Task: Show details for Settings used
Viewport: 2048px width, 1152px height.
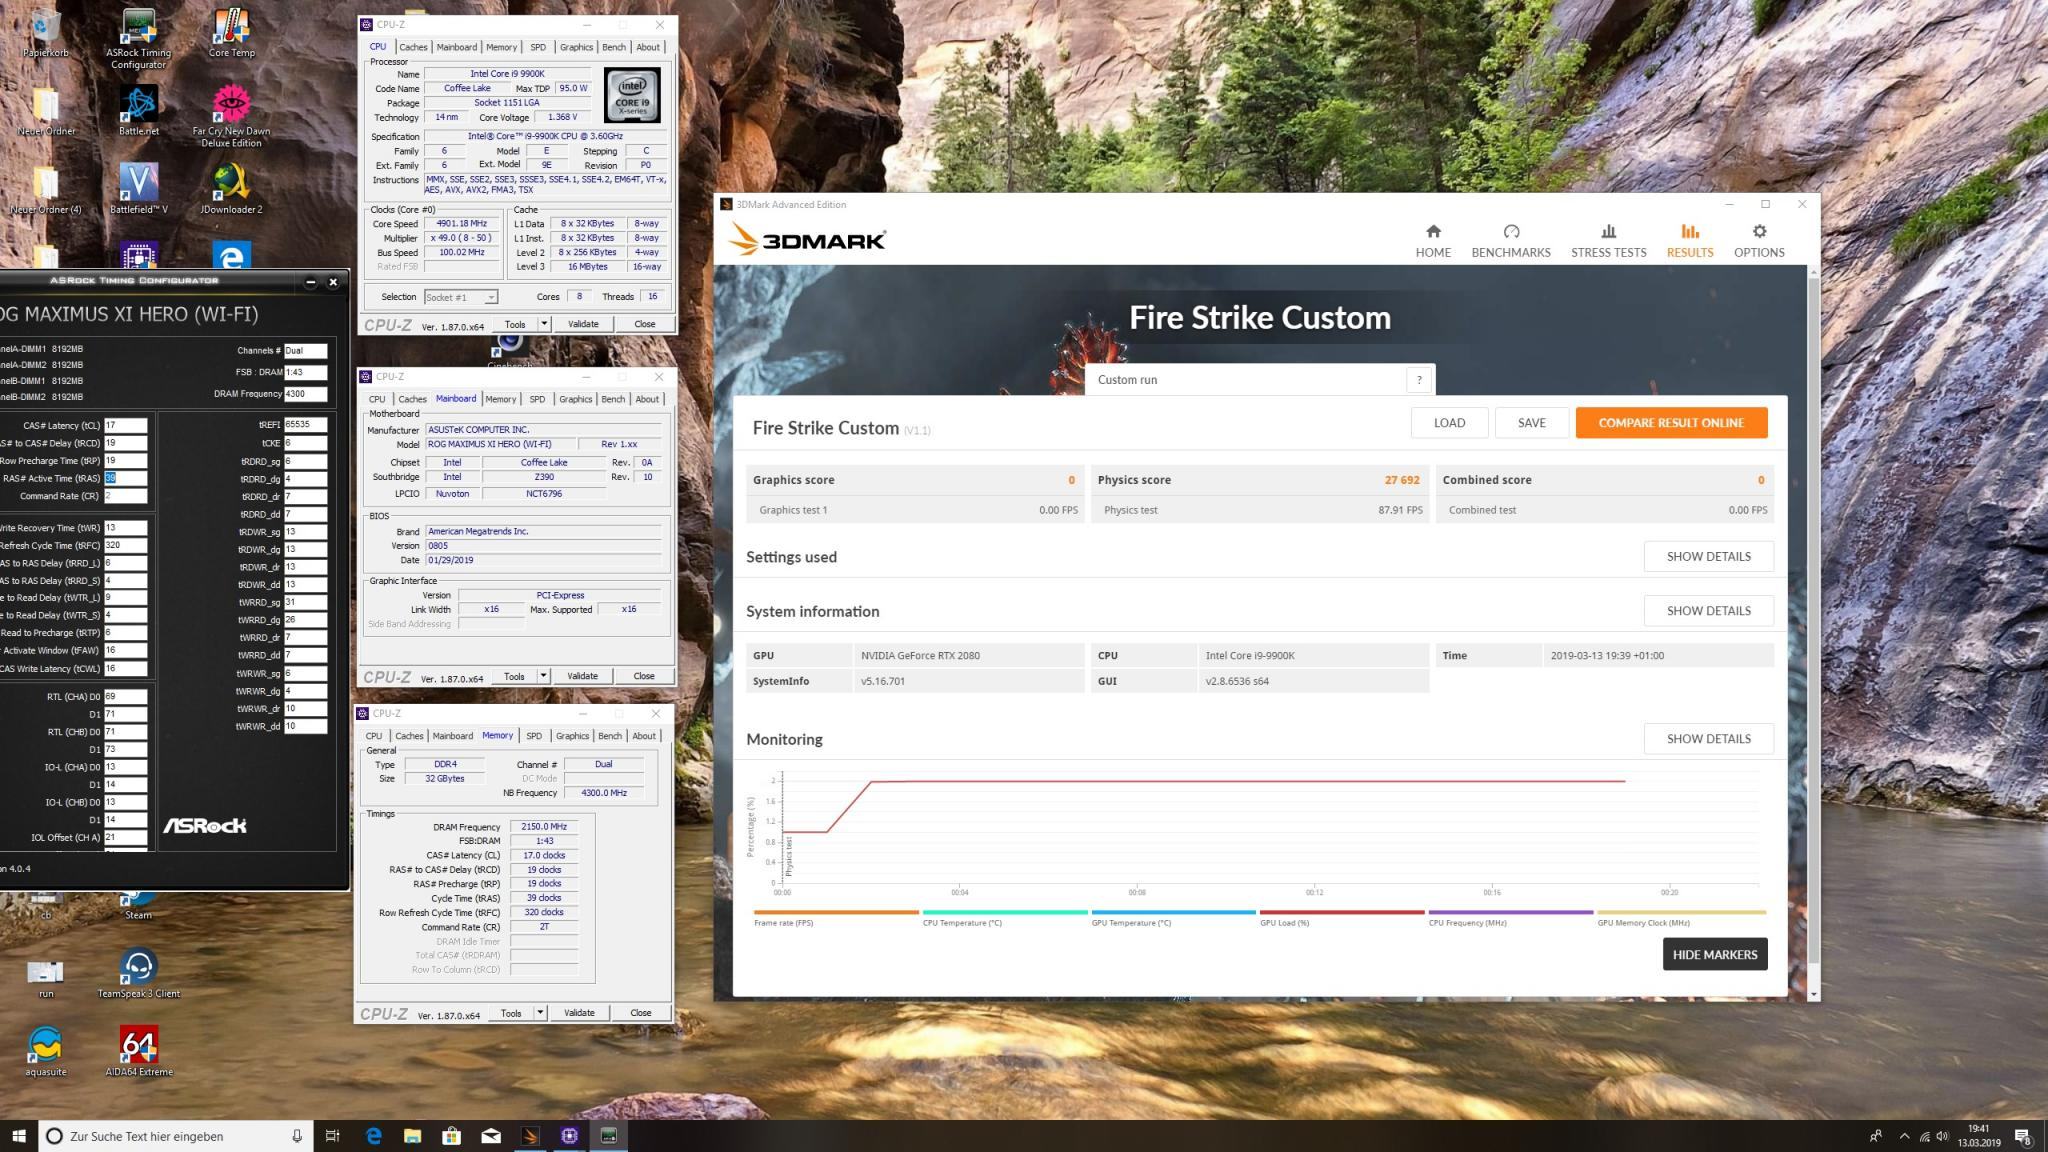Action: click(x=1708, y=556)
